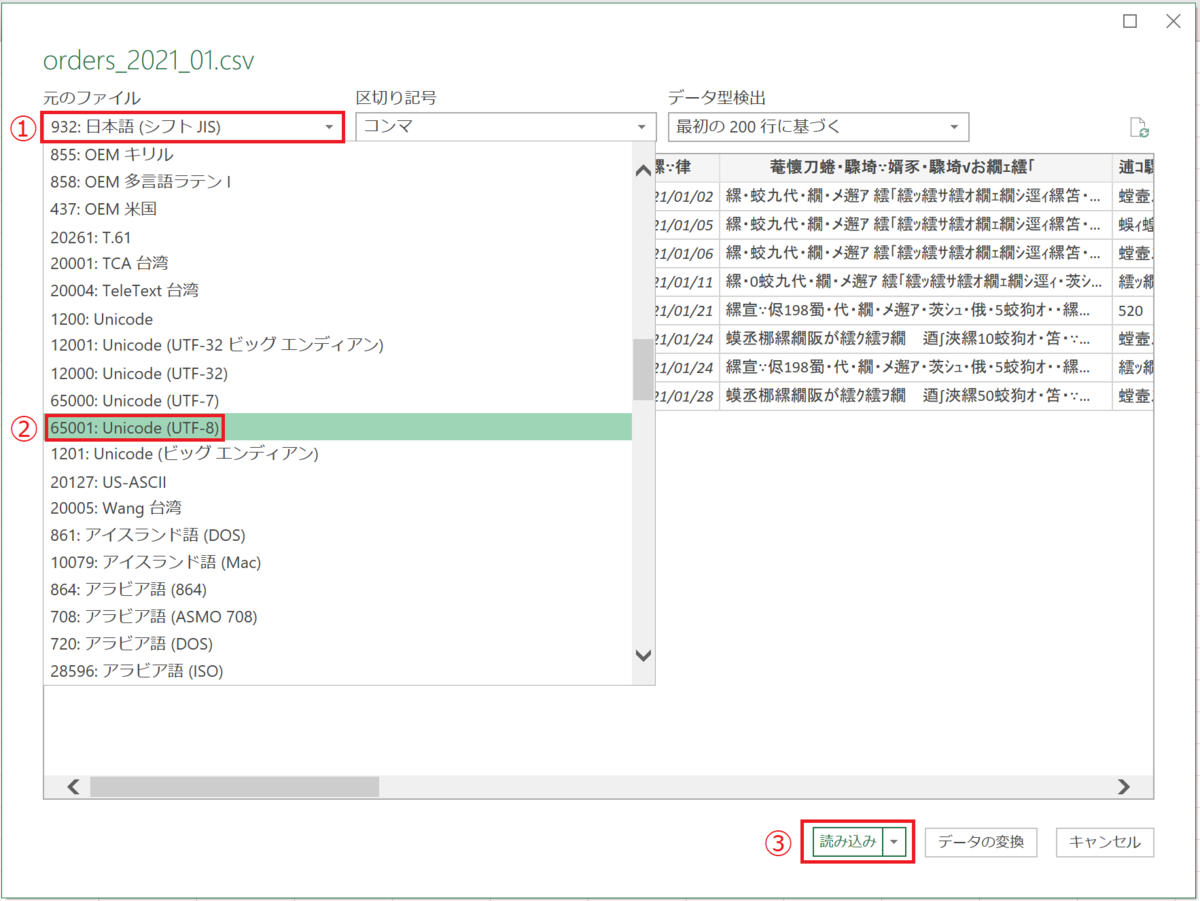Click the データの変換 button

coord(983,842)
